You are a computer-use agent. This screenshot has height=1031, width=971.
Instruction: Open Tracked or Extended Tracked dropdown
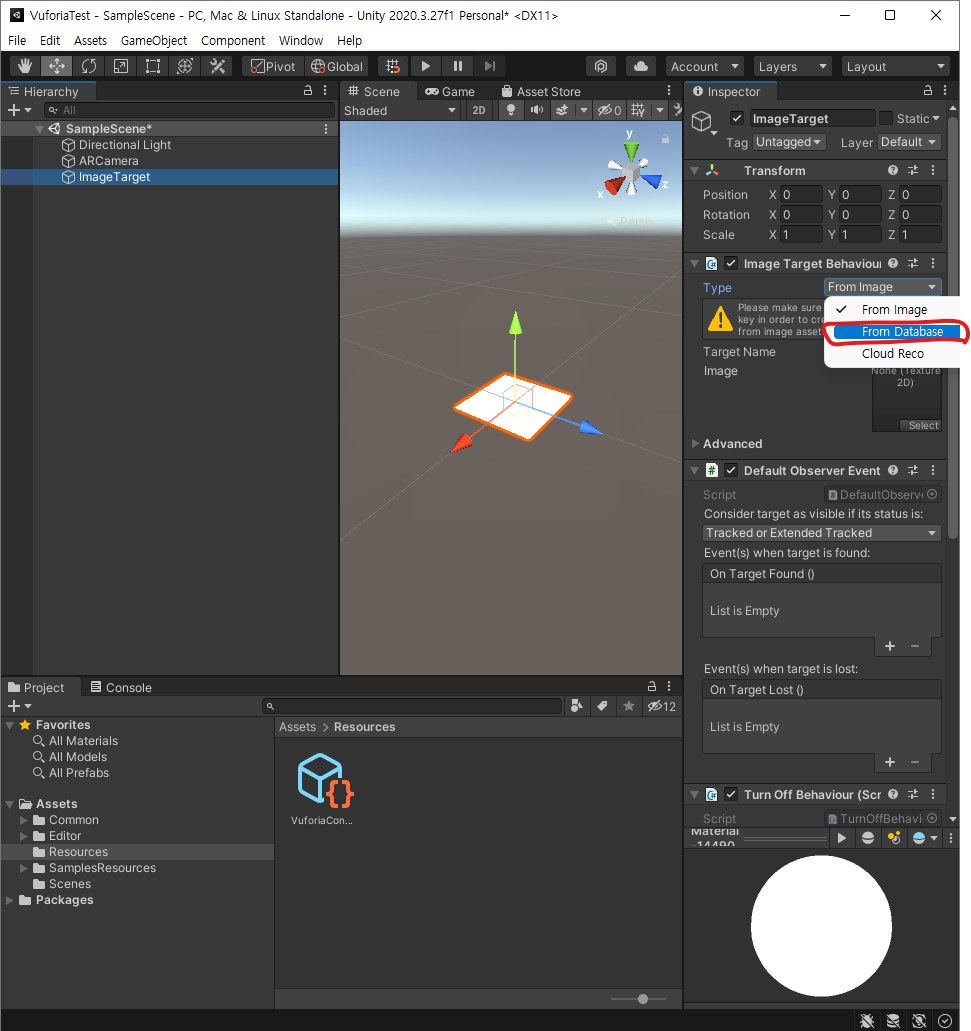pos(821,533)
